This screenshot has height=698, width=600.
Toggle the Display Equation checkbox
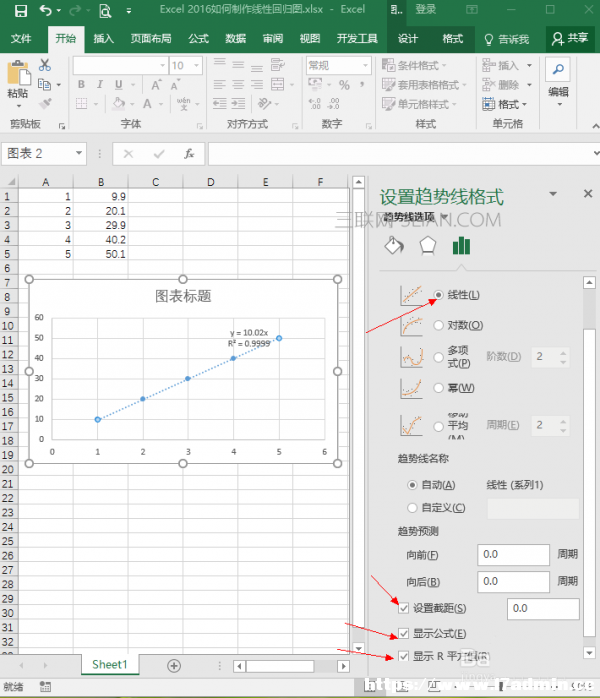click(x=404, y=633)
